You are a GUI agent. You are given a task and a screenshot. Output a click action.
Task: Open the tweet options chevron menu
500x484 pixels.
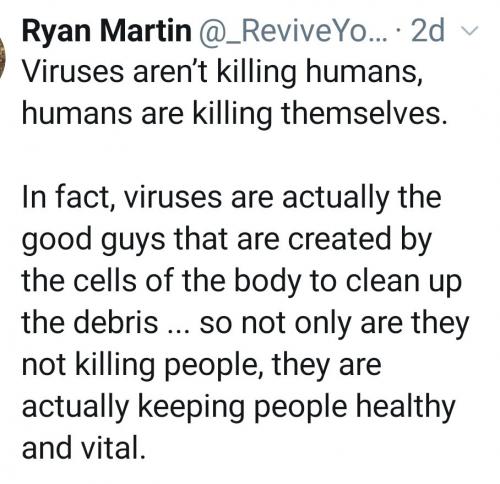[x=469, y=31]
